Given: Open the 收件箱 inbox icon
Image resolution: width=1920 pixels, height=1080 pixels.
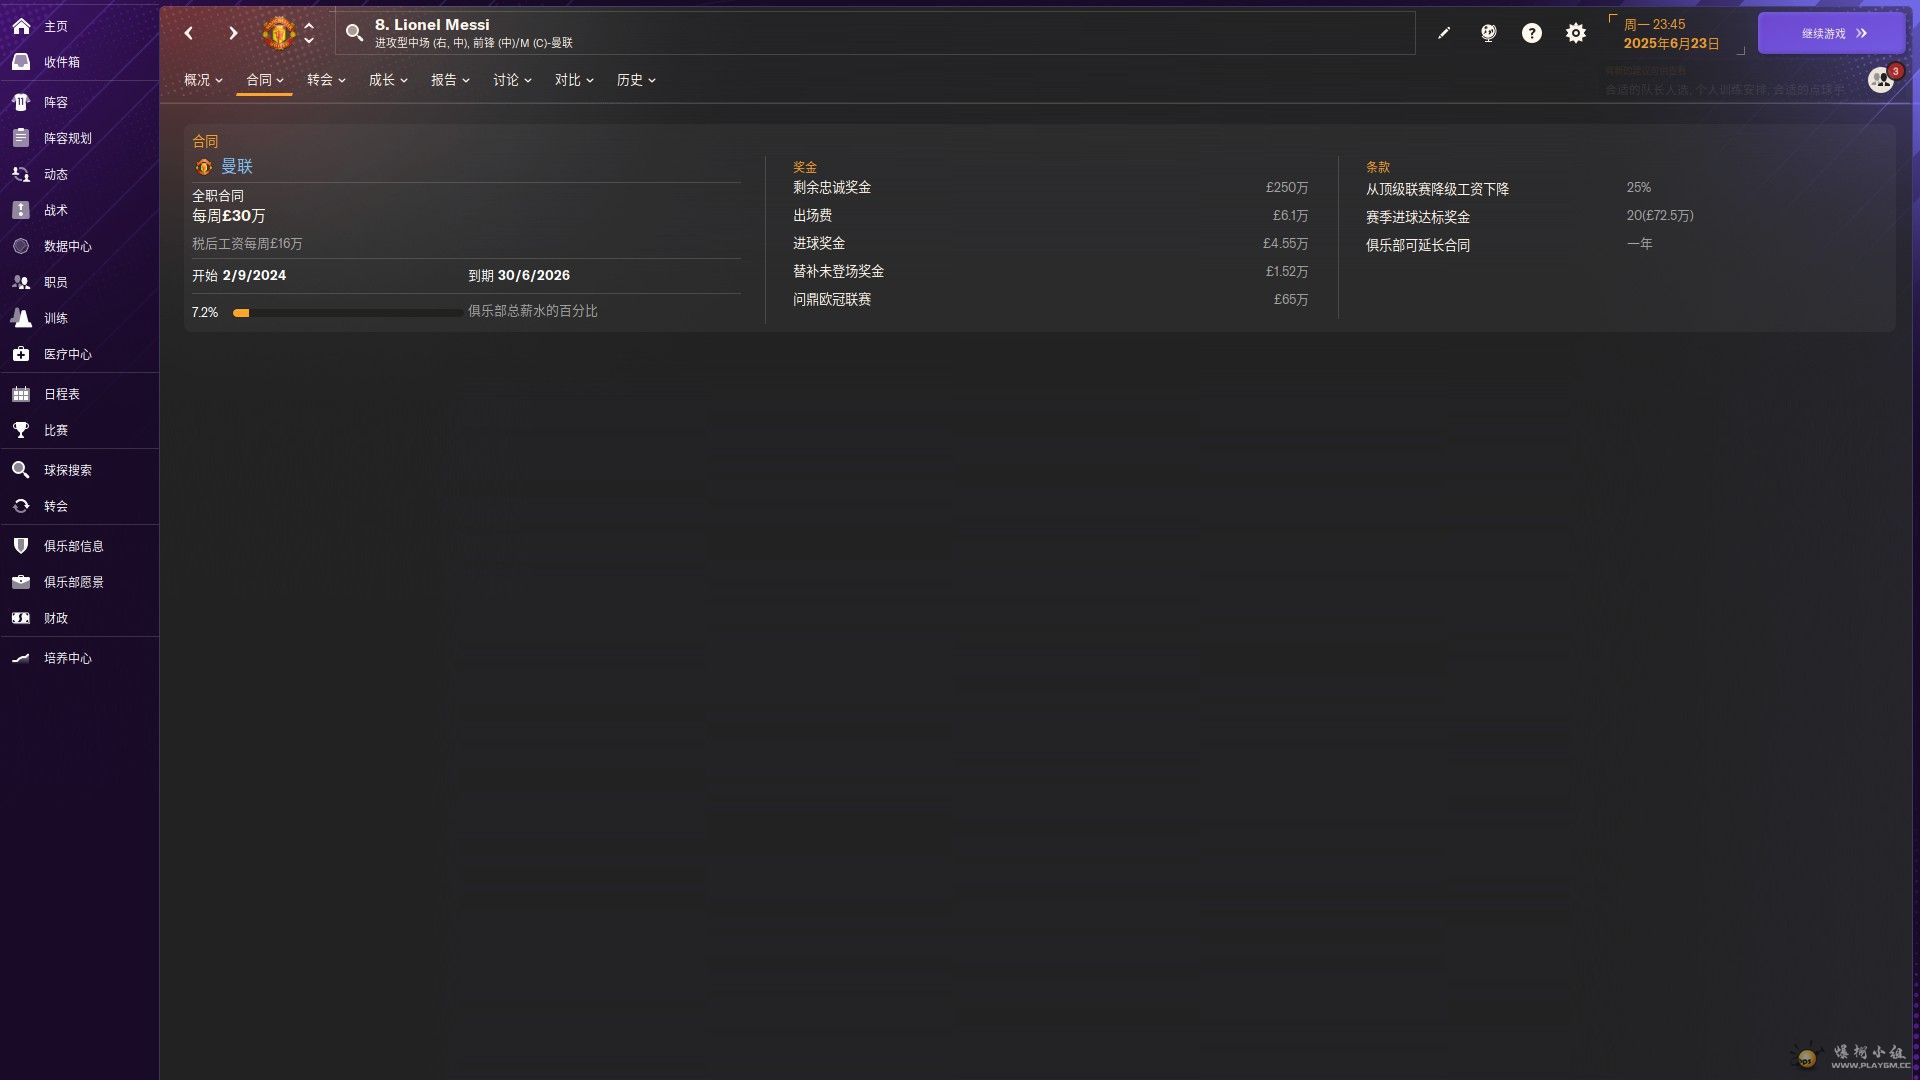Looking at the screenshot, I should [21, 62].
